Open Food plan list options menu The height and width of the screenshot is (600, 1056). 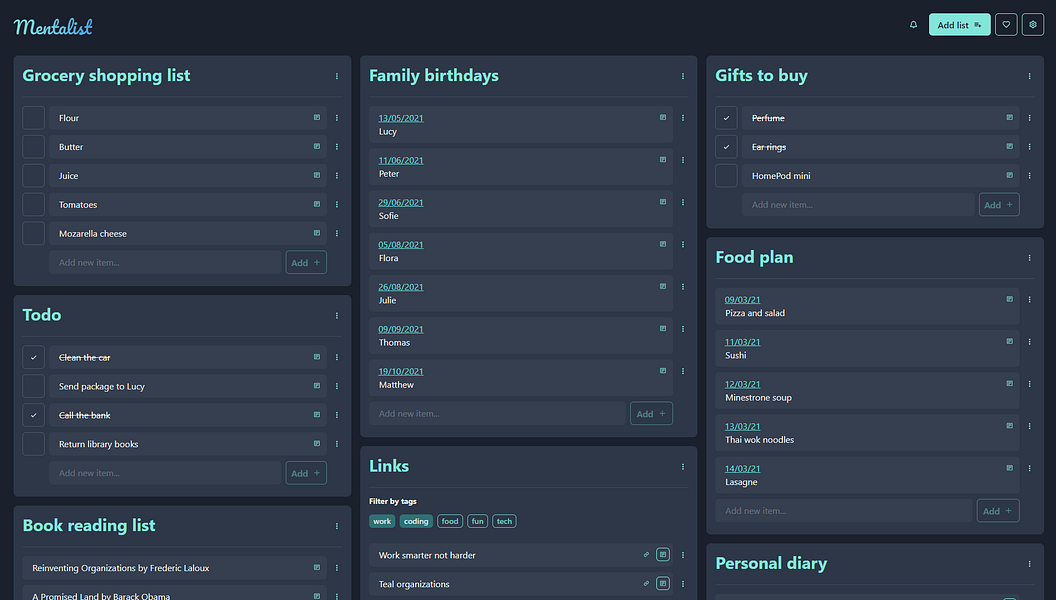pyautogui.click(x=1029, y=258)
